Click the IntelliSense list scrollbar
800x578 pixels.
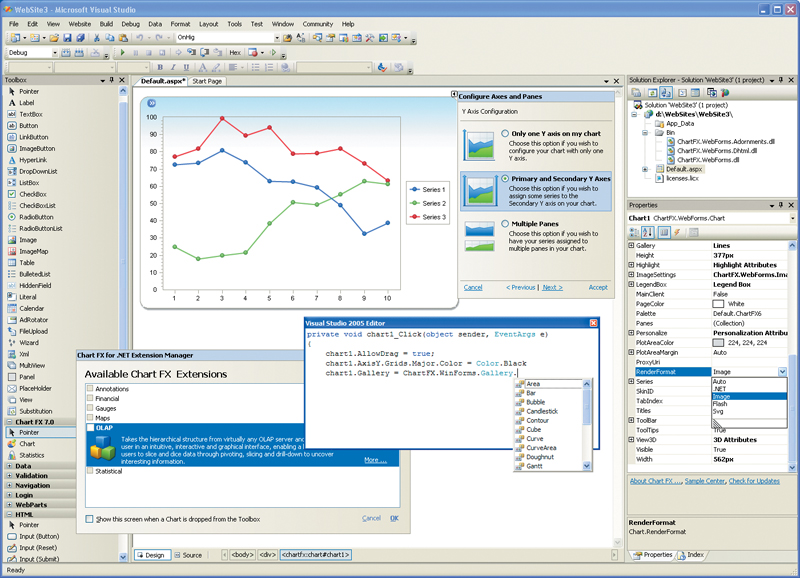587,424
